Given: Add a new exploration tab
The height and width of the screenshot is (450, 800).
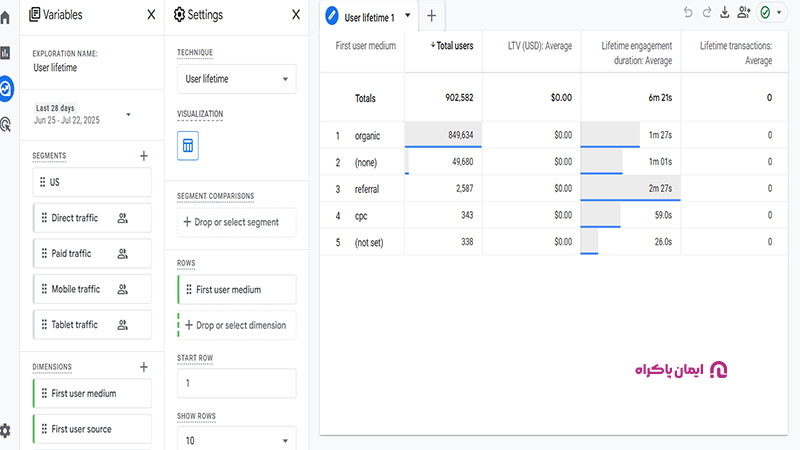Looking at the screenshot, I should click(x=432, y=16).
